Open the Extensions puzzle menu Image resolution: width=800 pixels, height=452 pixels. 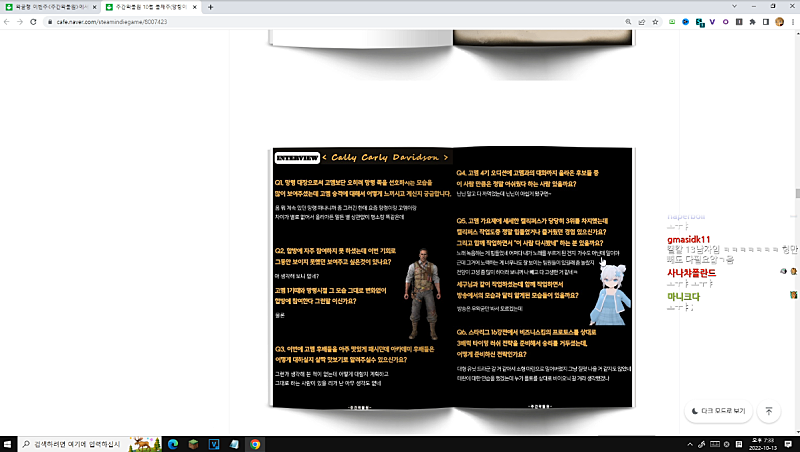coord(752,22)
